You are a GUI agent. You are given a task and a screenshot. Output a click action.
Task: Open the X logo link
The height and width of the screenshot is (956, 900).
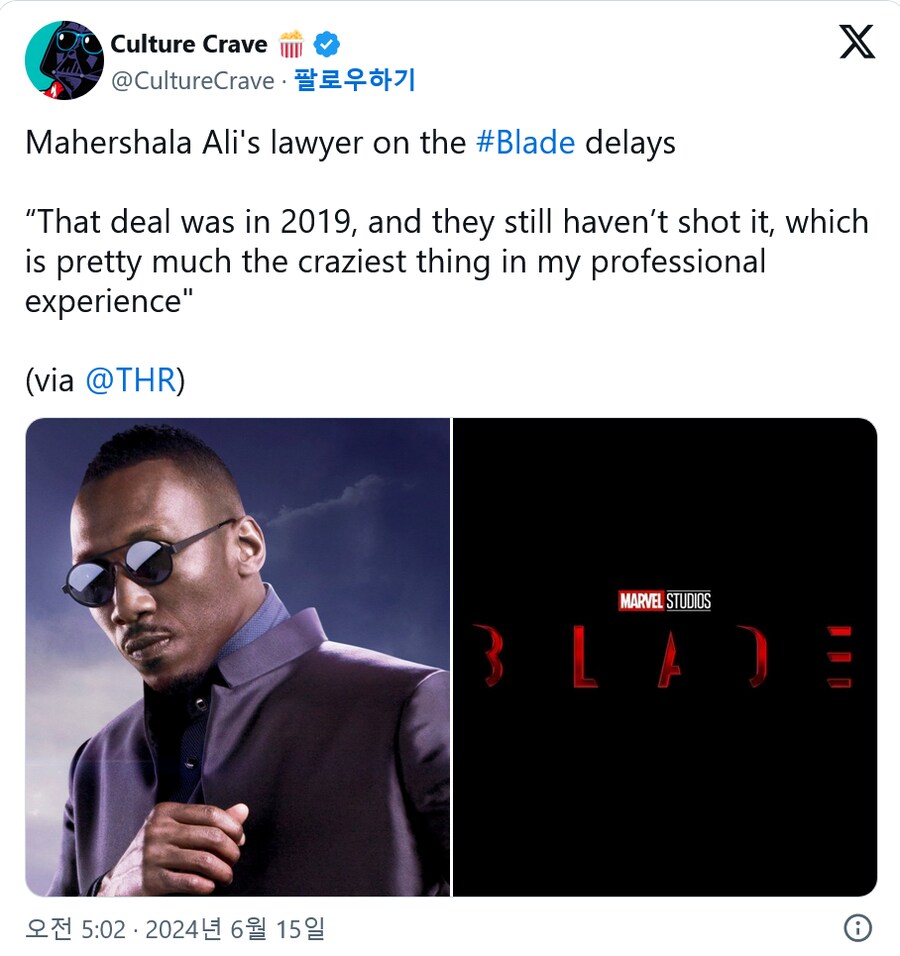[x=857, y=41]
